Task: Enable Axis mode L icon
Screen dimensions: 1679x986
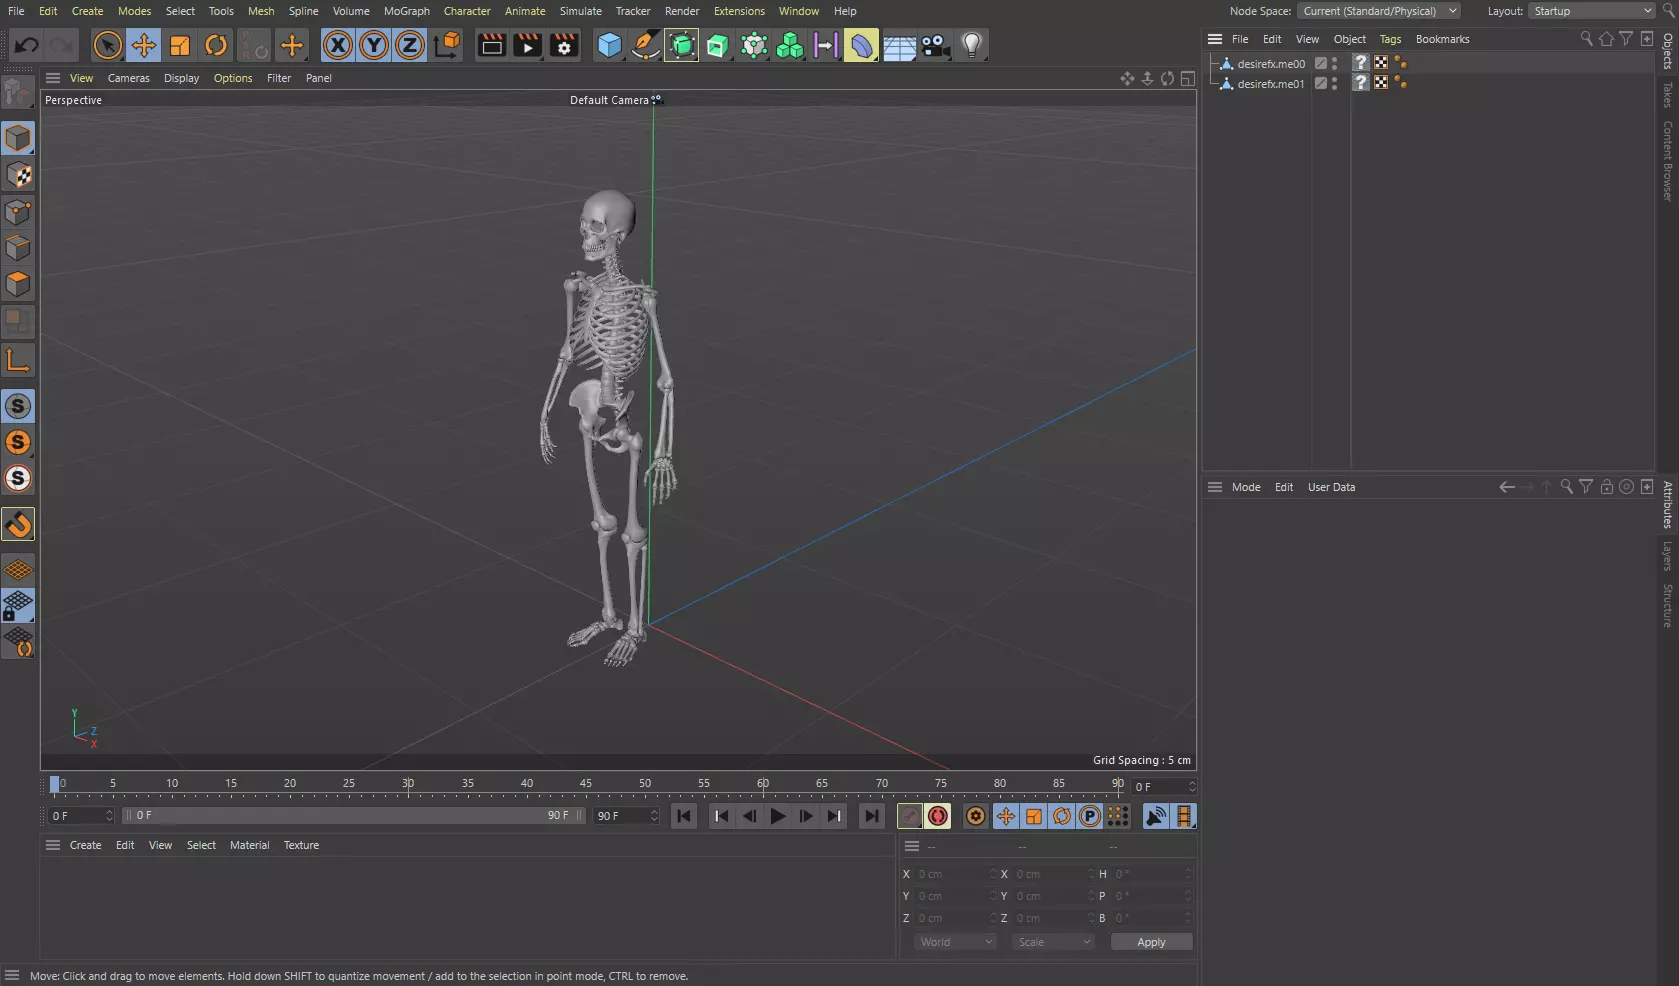Action: [18, 360]
